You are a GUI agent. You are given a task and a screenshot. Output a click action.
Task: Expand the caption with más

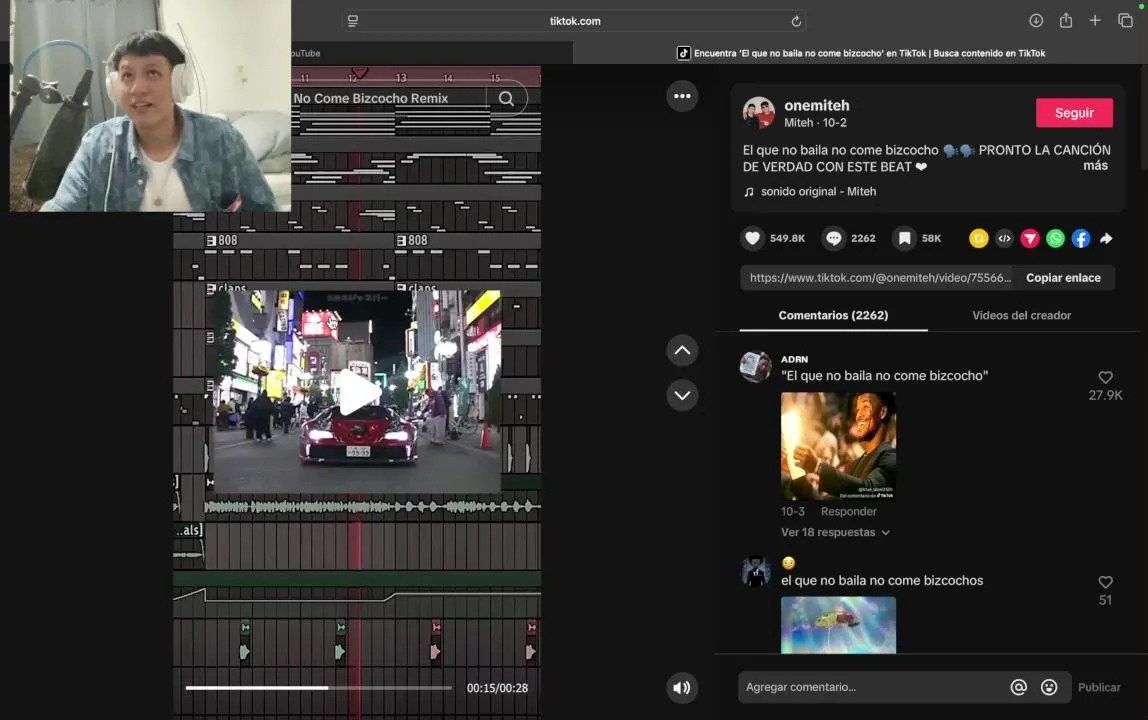point(1095,166)
